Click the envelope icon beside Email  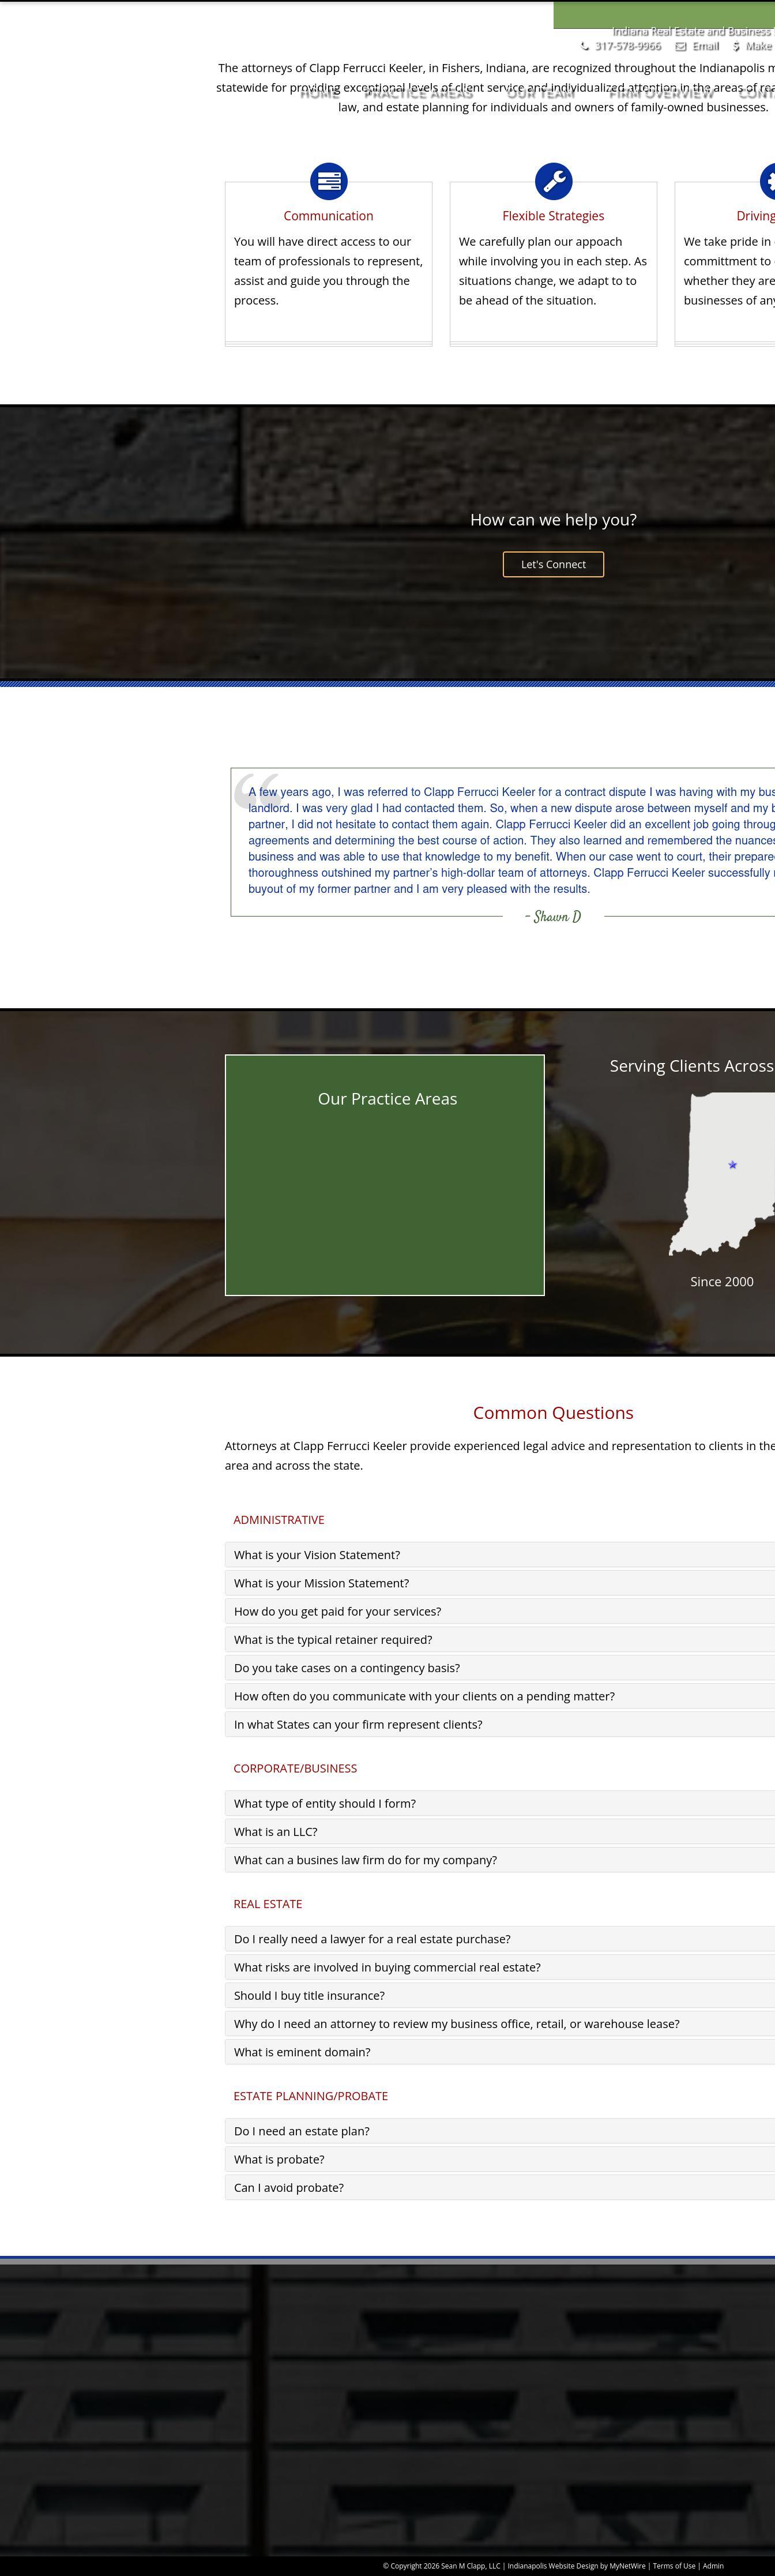681,46
